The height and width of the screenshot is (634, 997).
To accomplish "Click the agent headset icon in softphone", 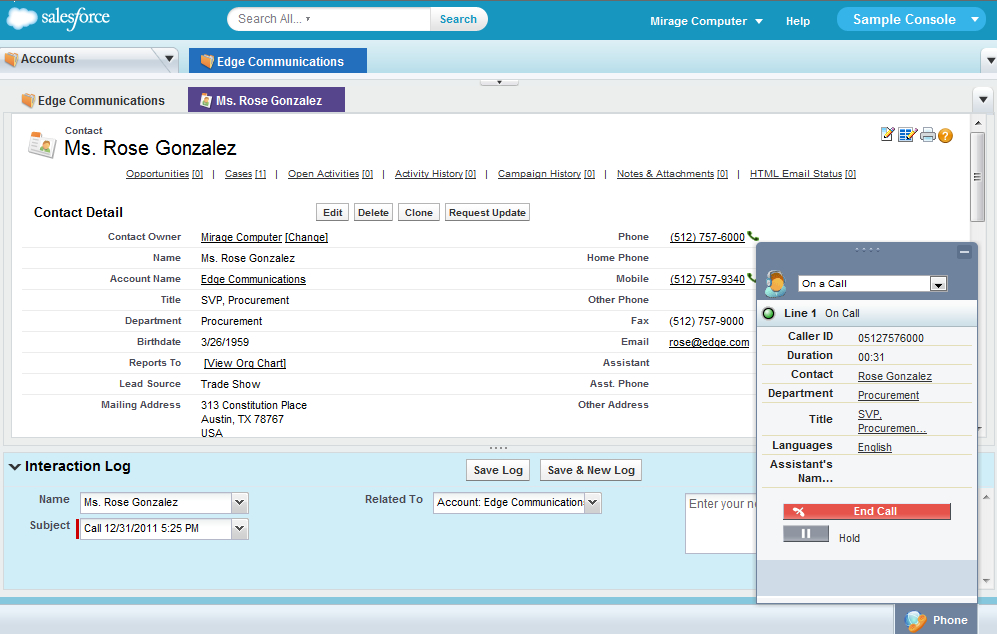I will [x=776, y=284].
